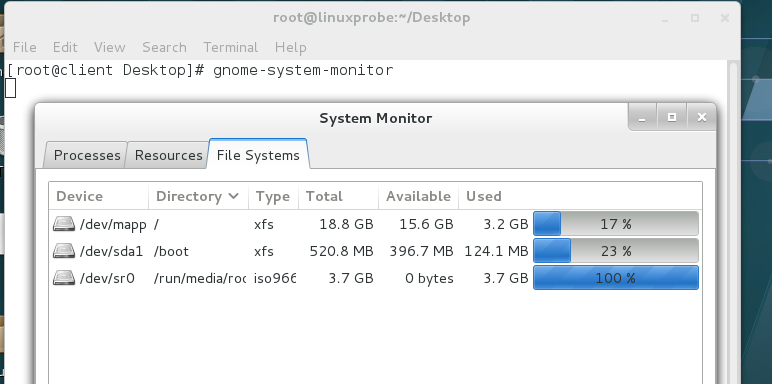Click the 100 % usage bar for /dev/sr0
The image size is (772, 384).
[x=616, y=278]
